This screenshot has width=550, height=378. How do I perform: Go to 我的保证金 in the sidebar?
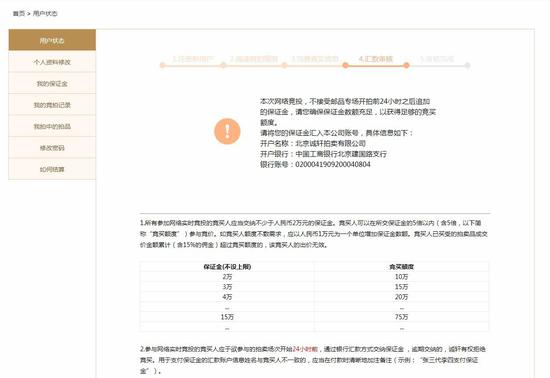pos(52,83)
